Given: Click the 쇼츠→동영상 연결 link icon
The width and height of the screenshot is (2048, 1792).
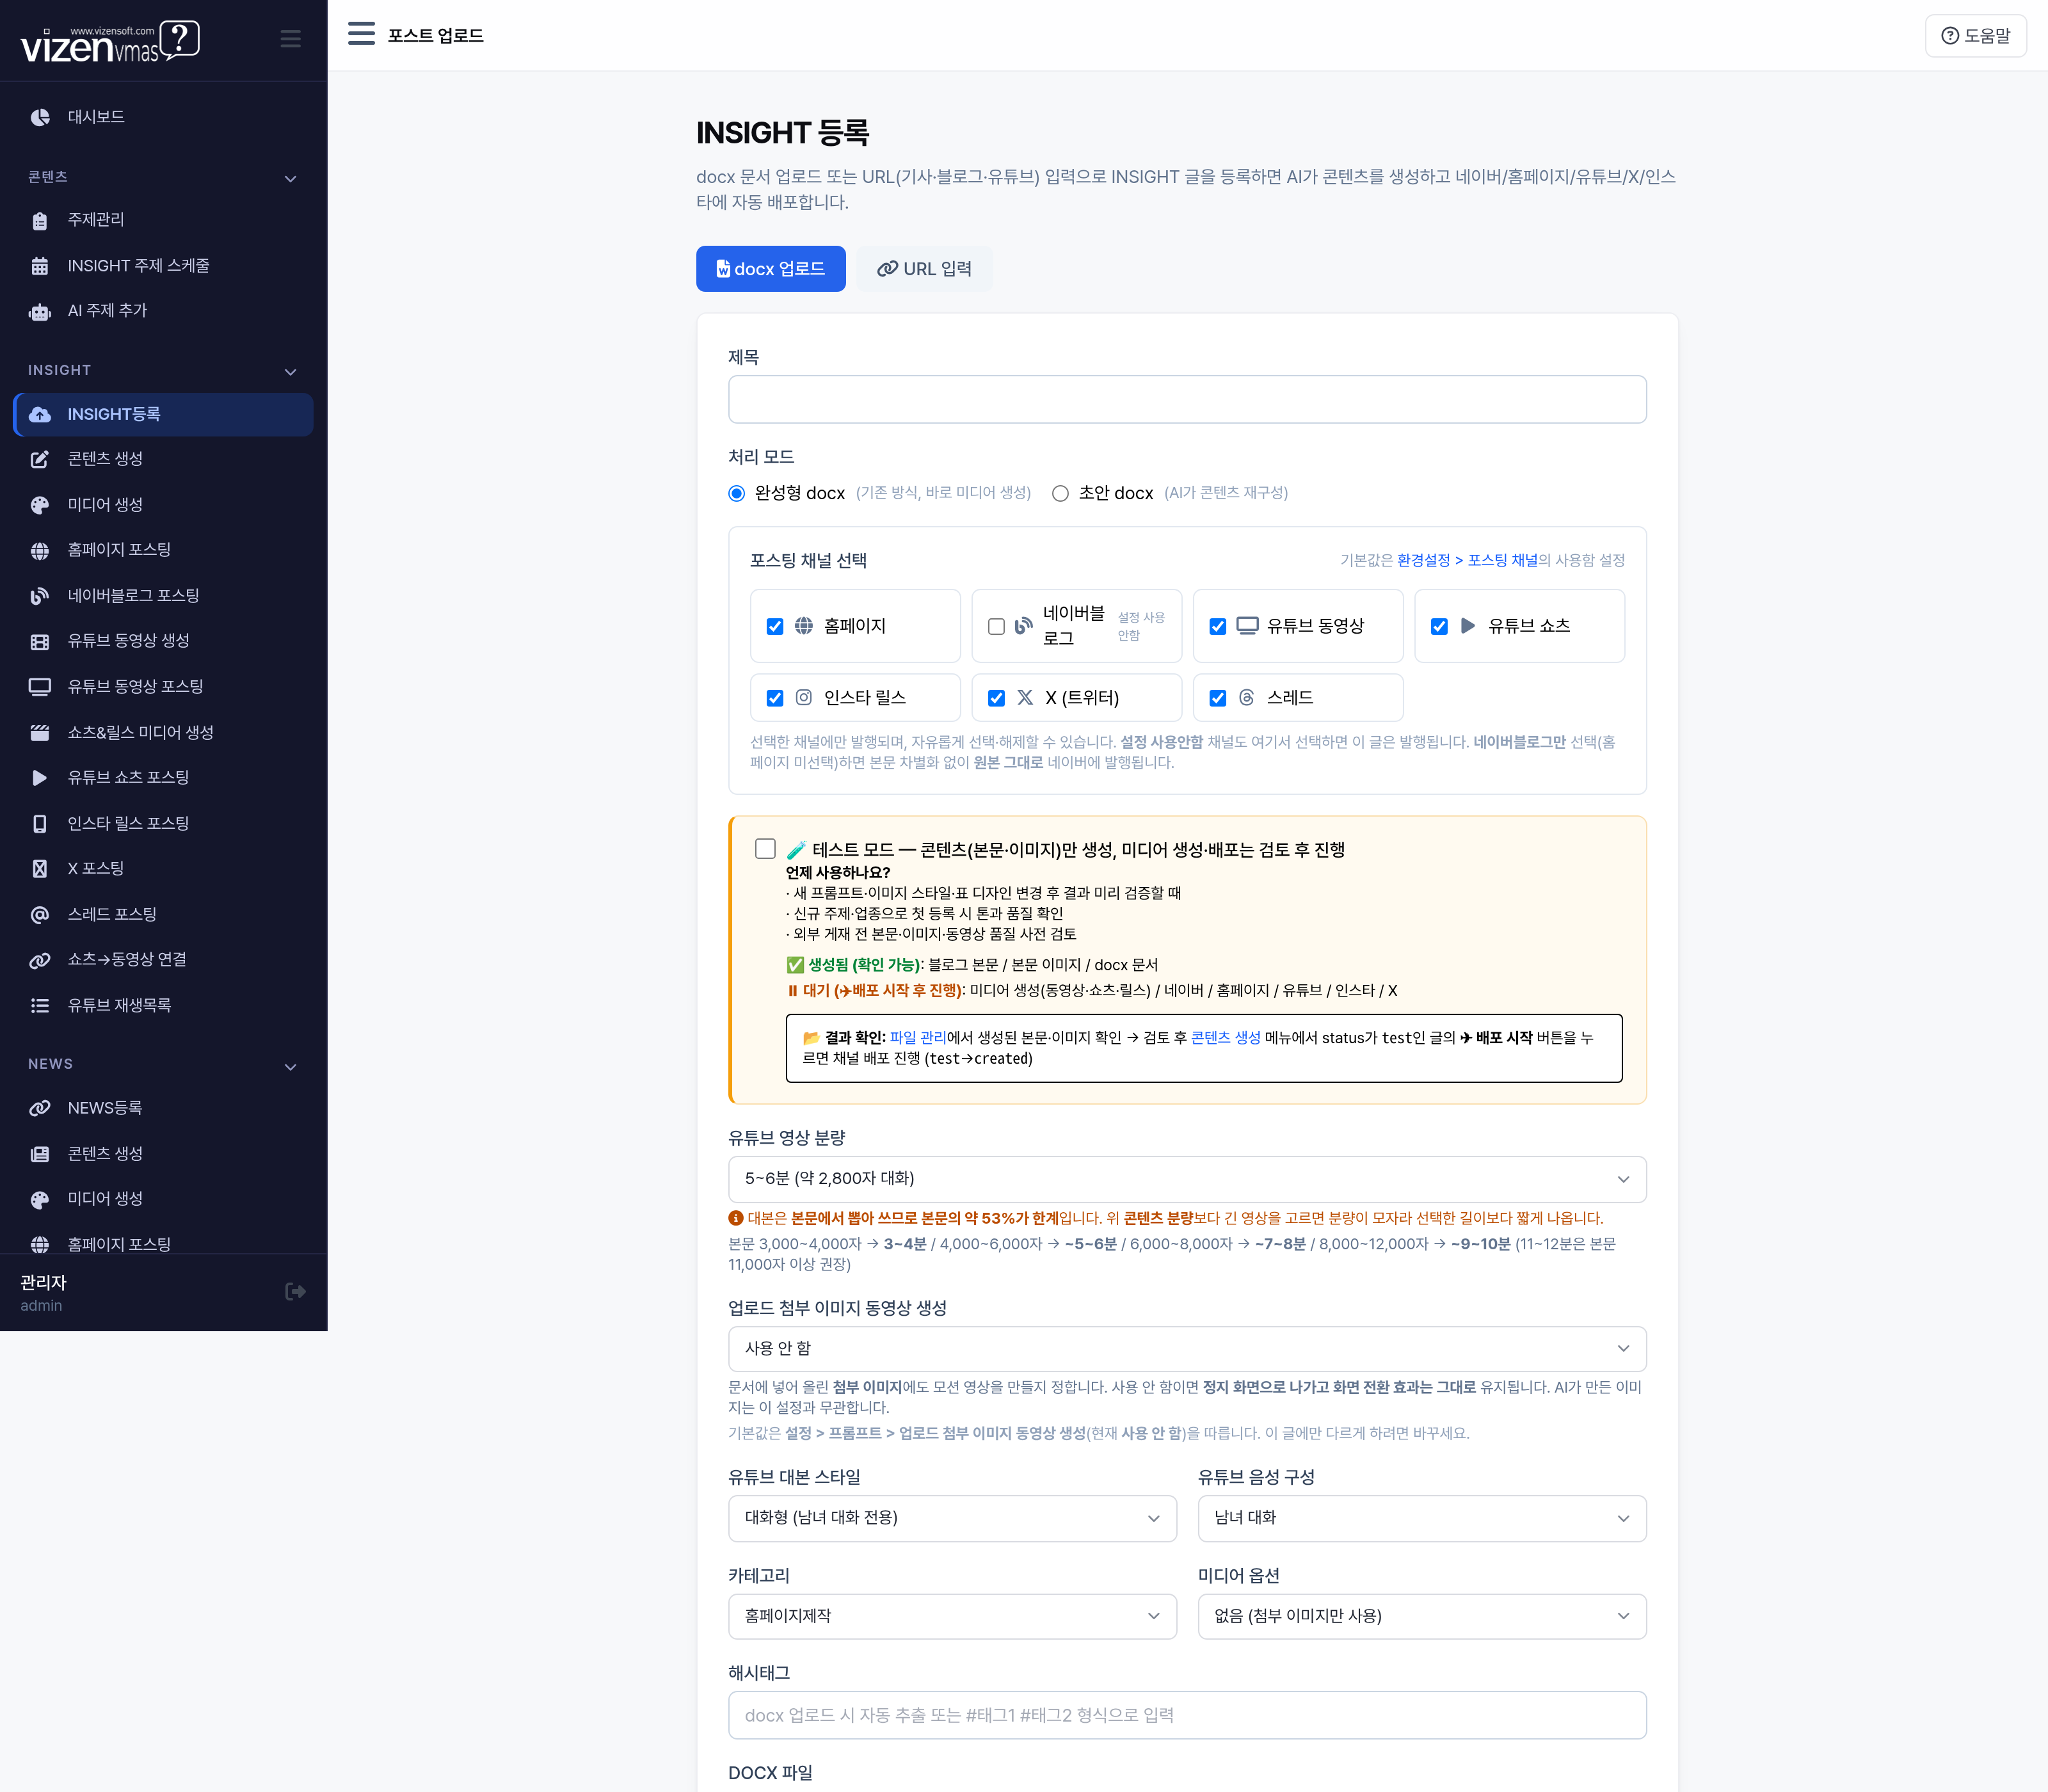Looking at the screenshot, I should coord(40,960).
